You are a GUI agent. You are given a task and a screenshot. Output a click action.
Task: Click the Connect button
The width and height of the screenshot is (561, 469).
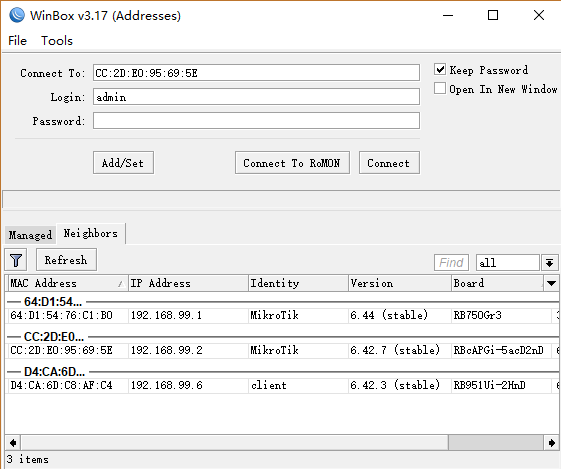(x=389, y=163)
